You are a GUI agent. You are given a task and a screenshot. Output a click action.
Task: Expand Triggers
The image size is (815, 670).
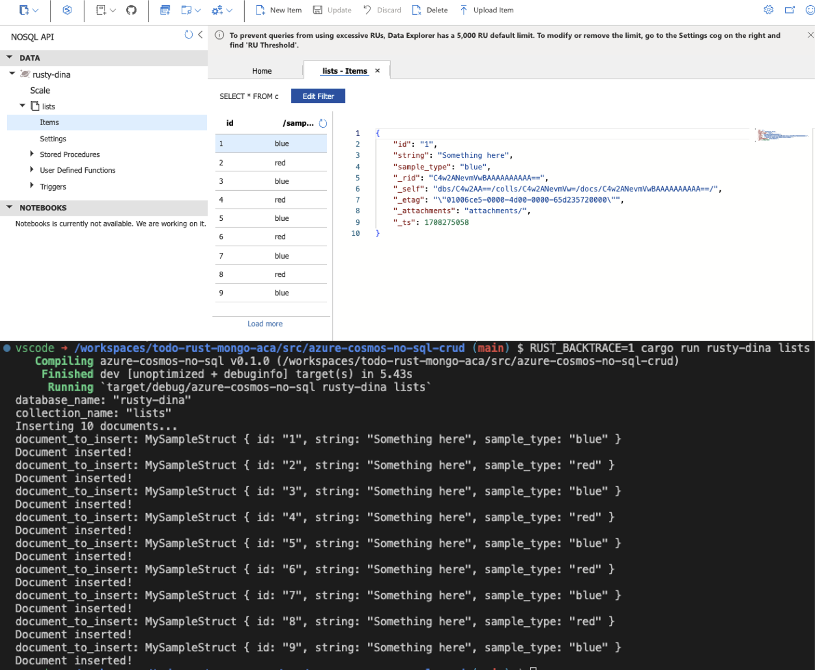point(32,186)
